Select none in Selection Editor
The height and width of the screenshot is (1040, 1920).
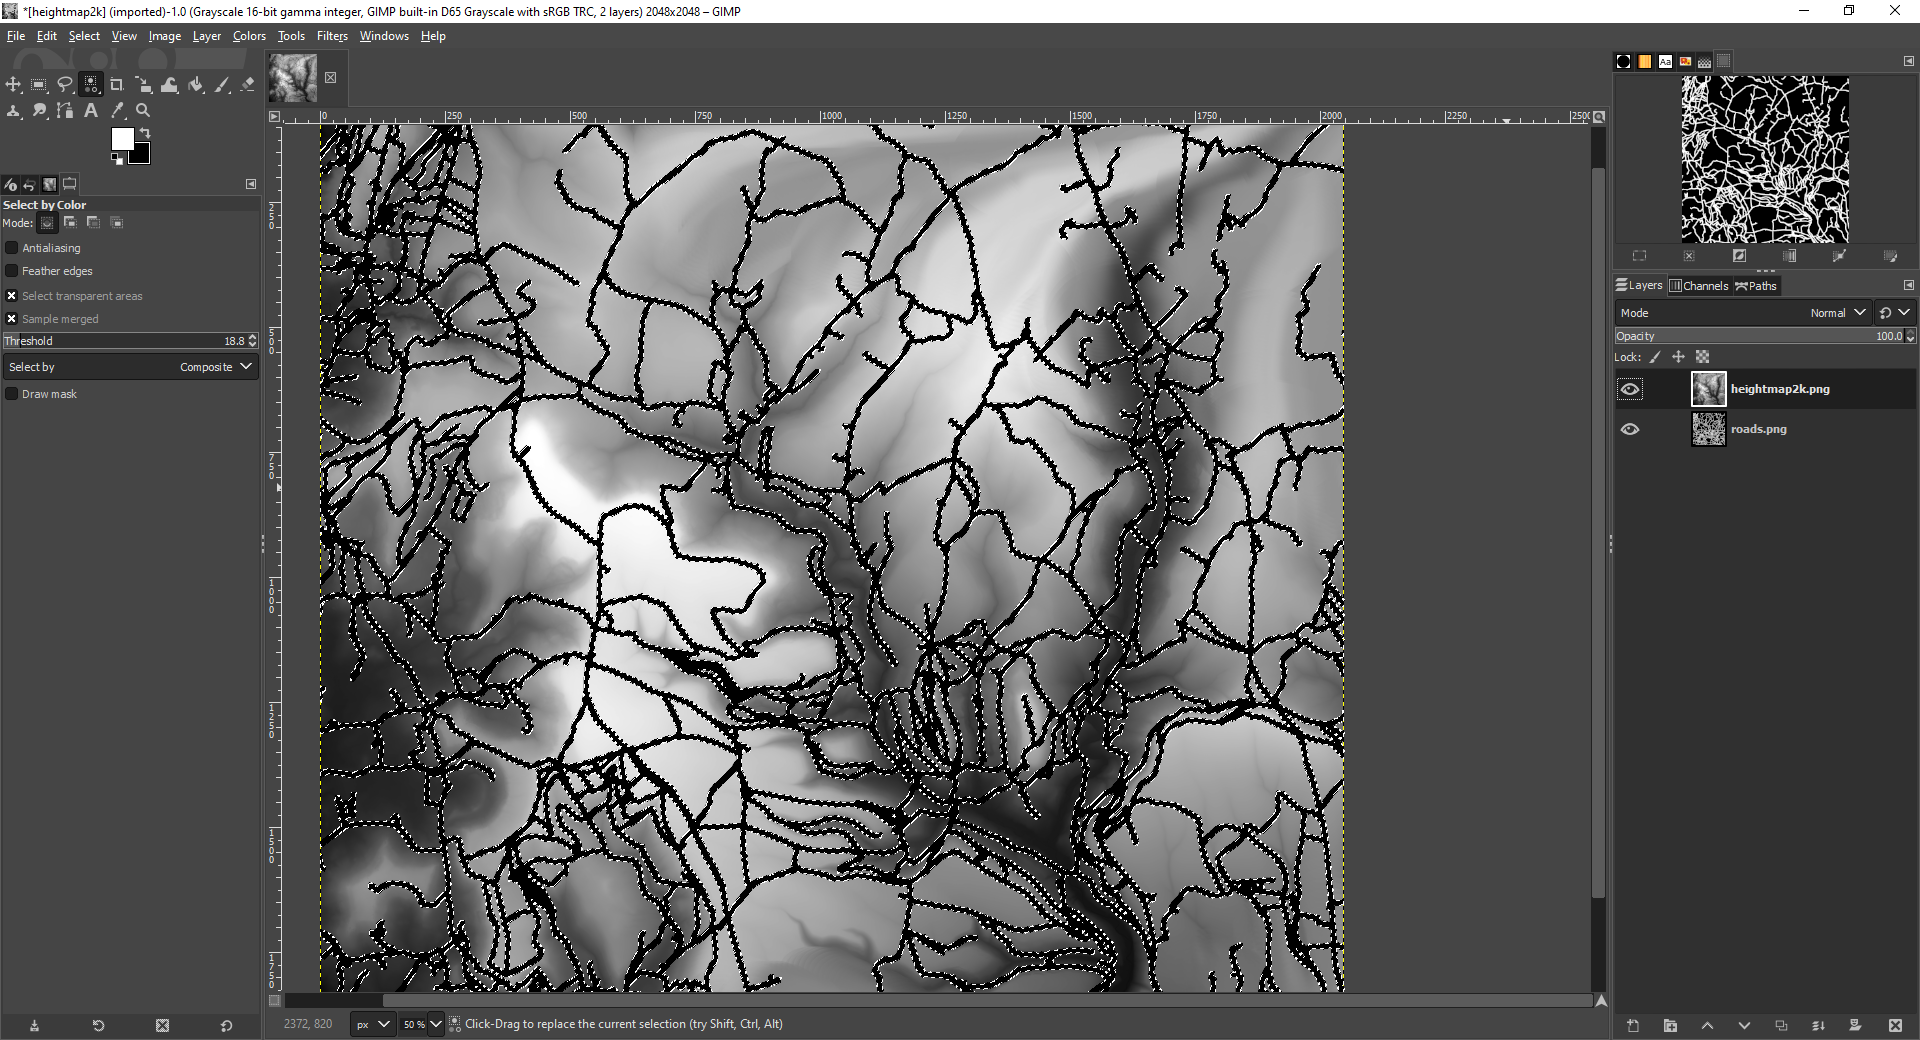1689,256
